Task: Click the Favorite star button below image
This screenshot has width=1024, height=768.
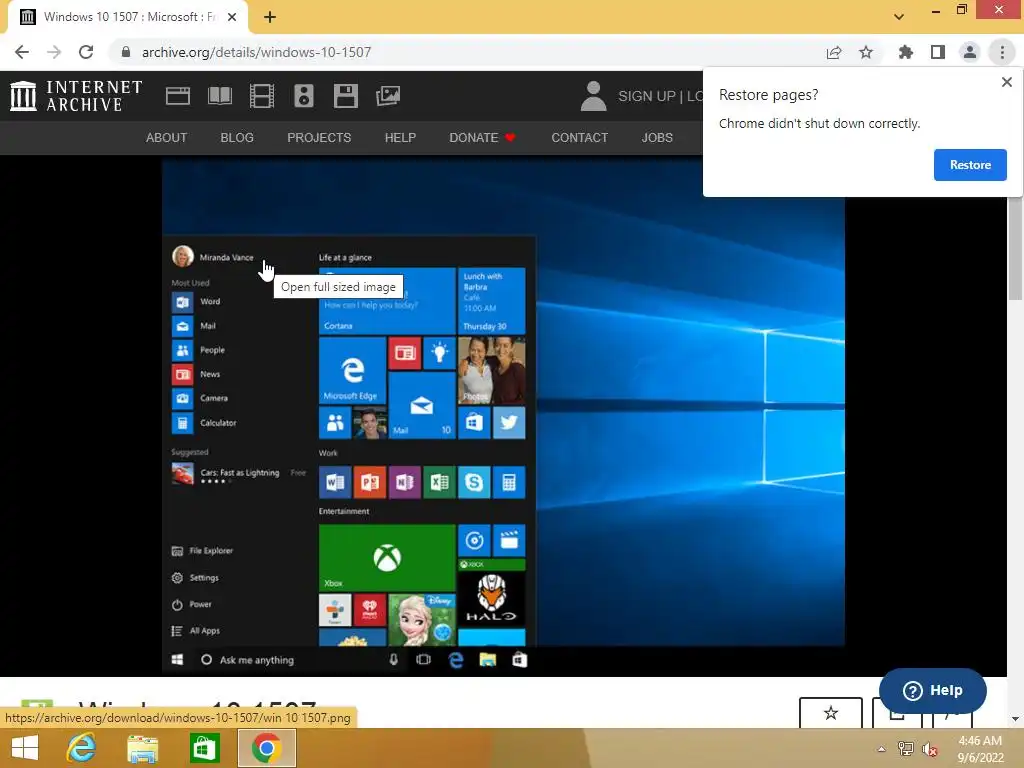Action: click(831, 712)
